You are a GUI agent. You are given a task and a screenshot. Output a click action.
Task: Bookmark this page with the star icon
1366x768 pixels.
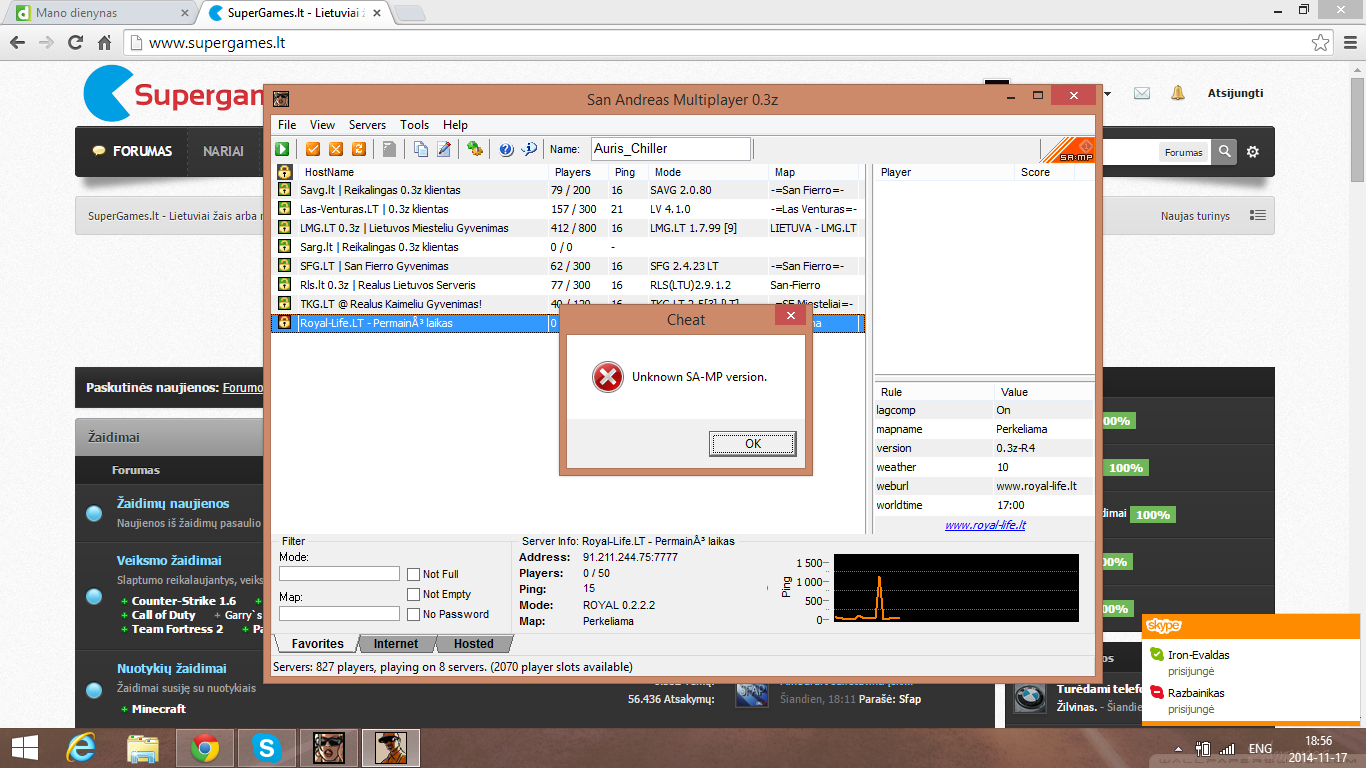tap(1321, 43)
